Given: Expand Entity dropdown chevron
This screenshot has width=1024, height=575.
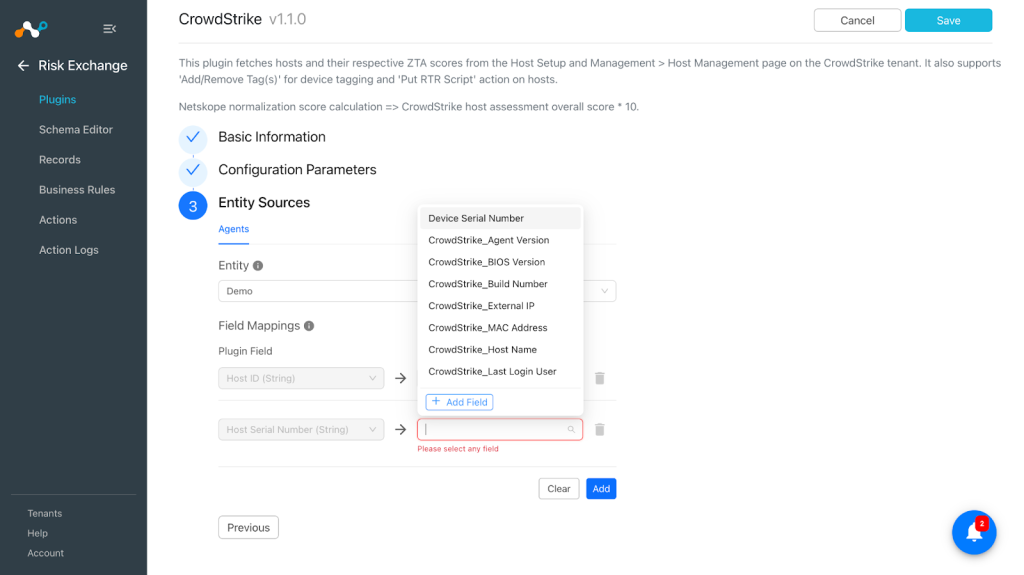Looking at the screenshot, I should 604,291.
